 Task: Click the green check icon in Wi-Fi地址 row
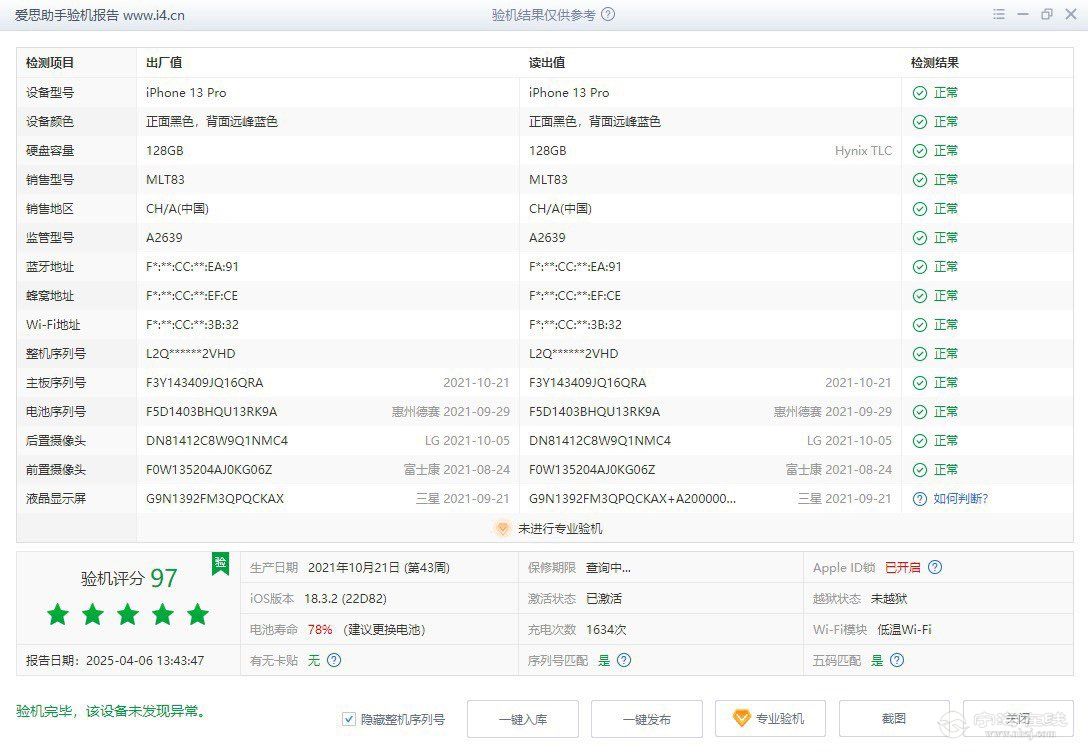coord(919,325)
